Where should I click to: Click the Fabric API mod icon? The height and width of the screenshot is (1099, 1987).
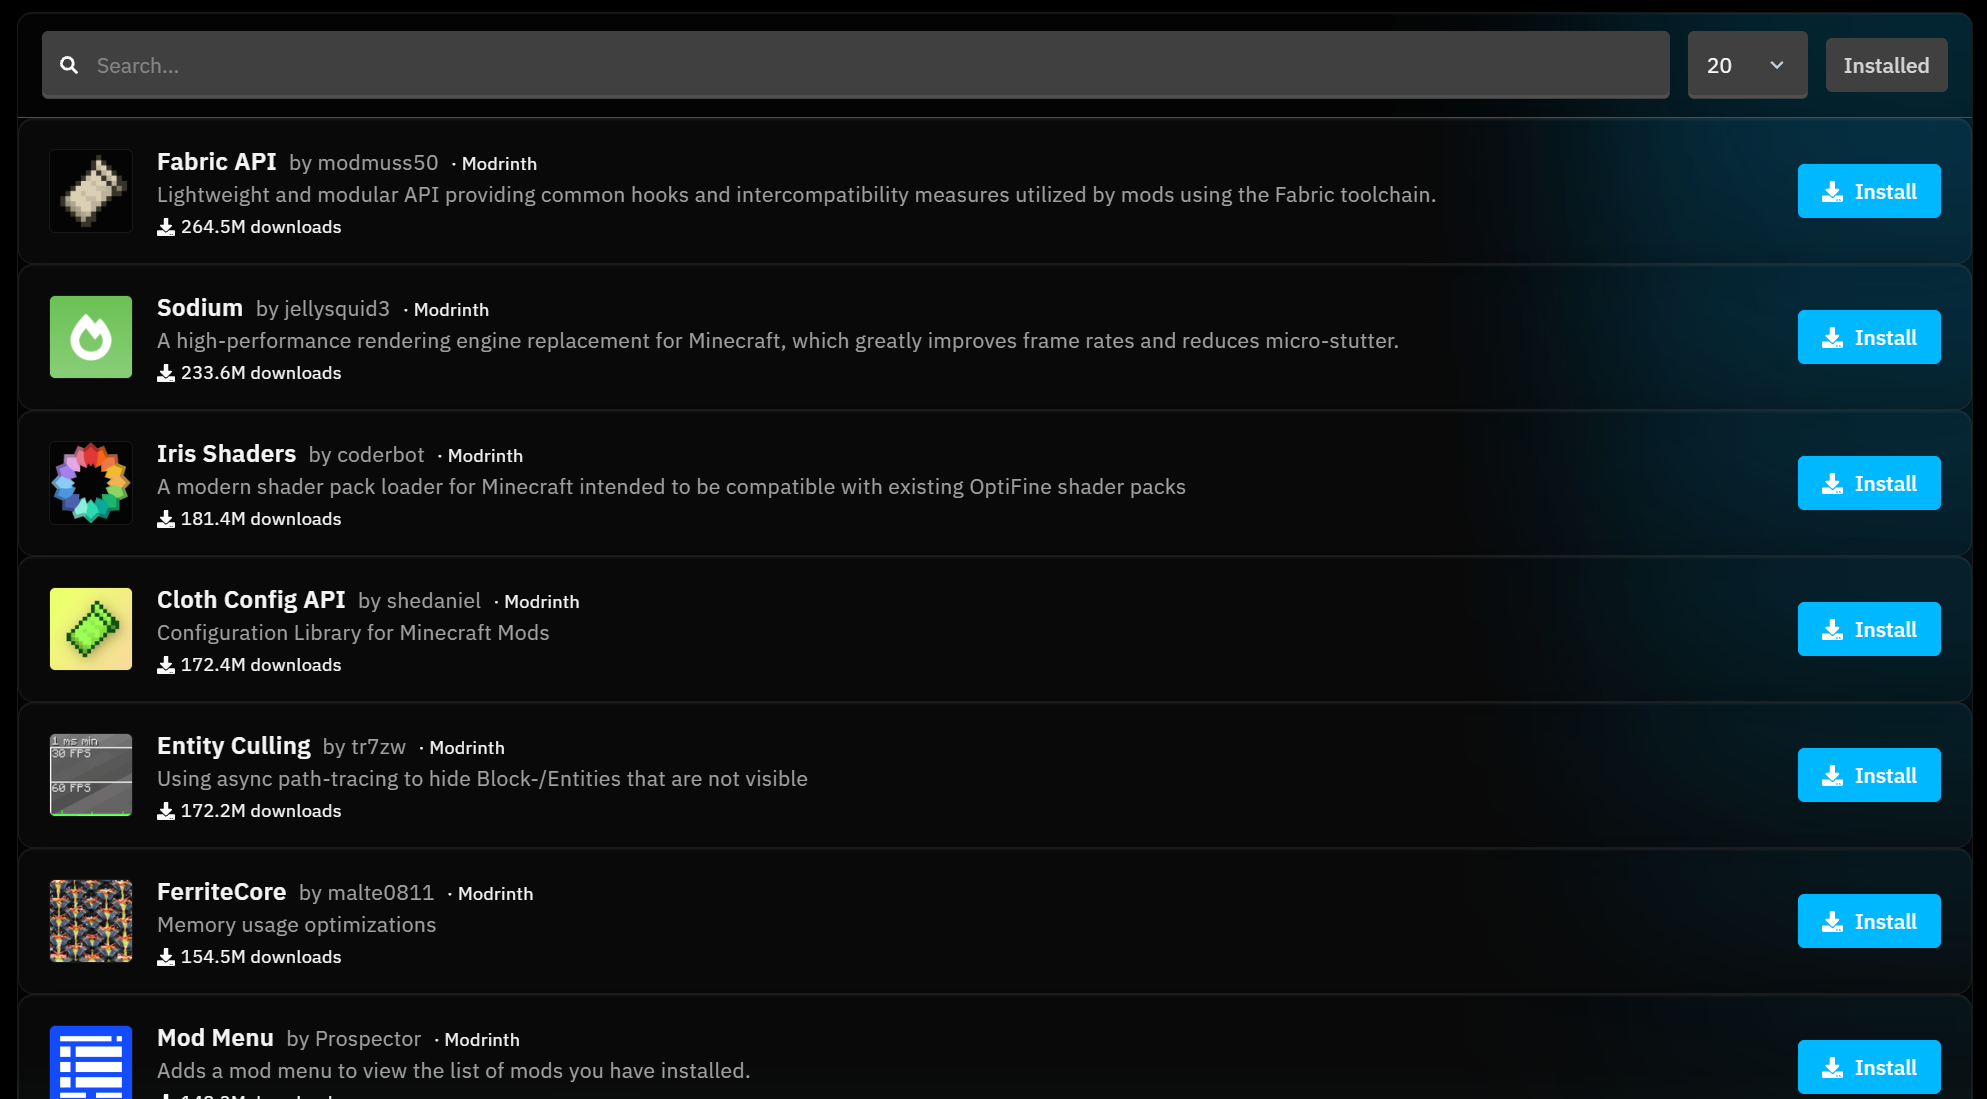pyautogui.click(x=91, y=191)
